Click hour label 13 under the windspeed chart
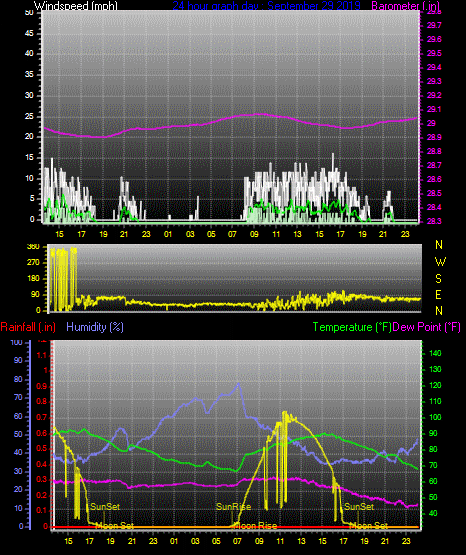 297,234
